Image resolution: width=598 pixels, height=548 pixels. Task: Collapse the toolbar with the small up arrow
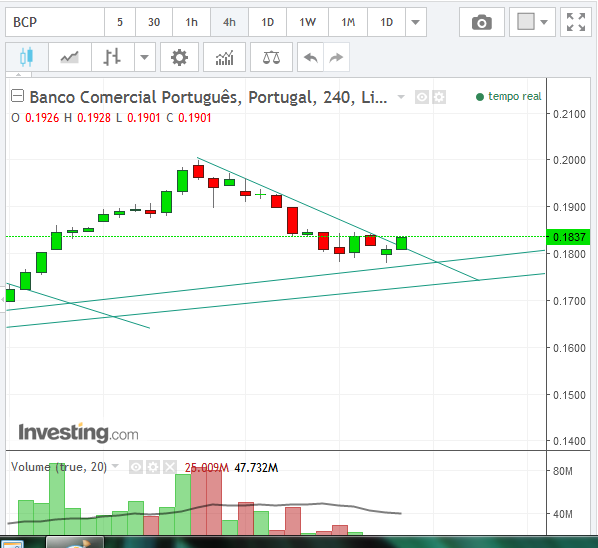18,74
